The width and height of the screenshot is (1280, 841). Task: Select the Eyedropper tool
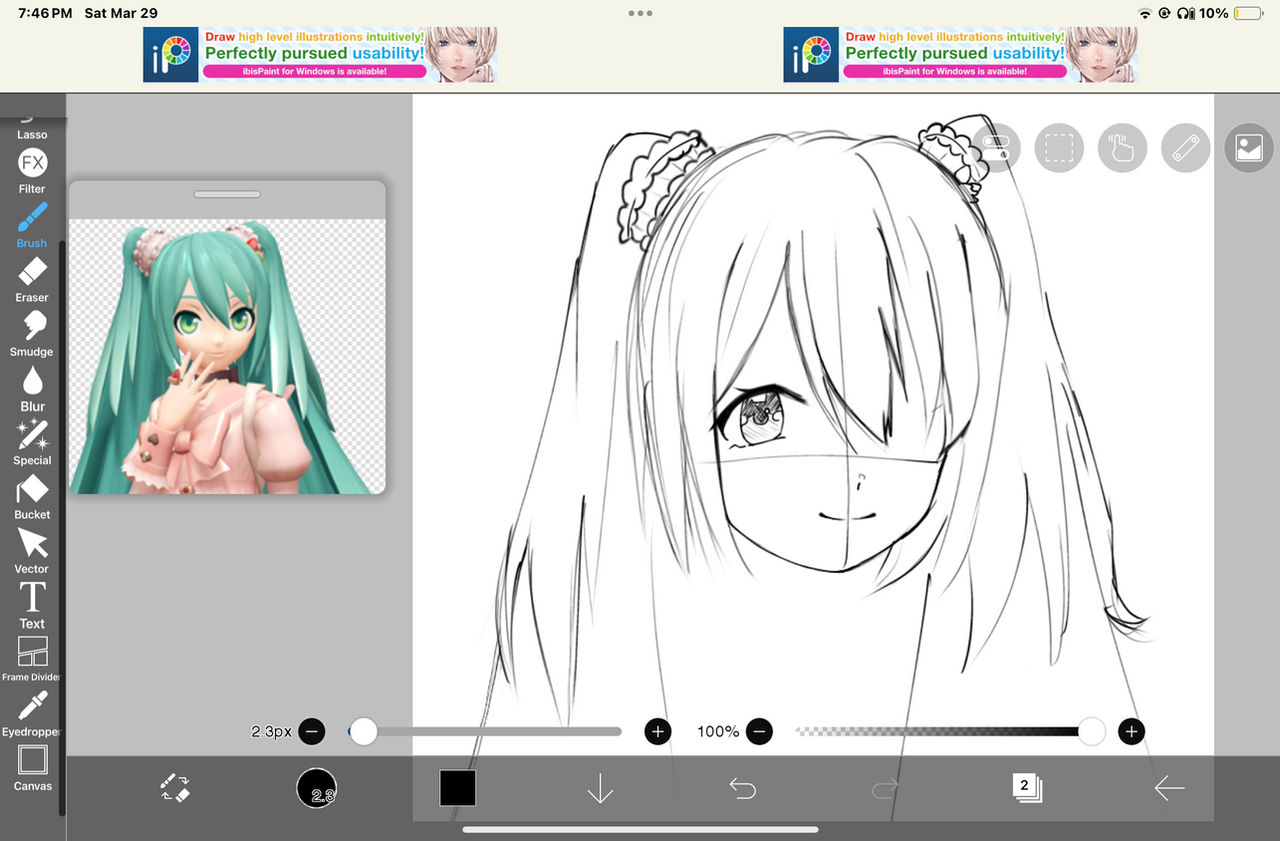(32, 714)
